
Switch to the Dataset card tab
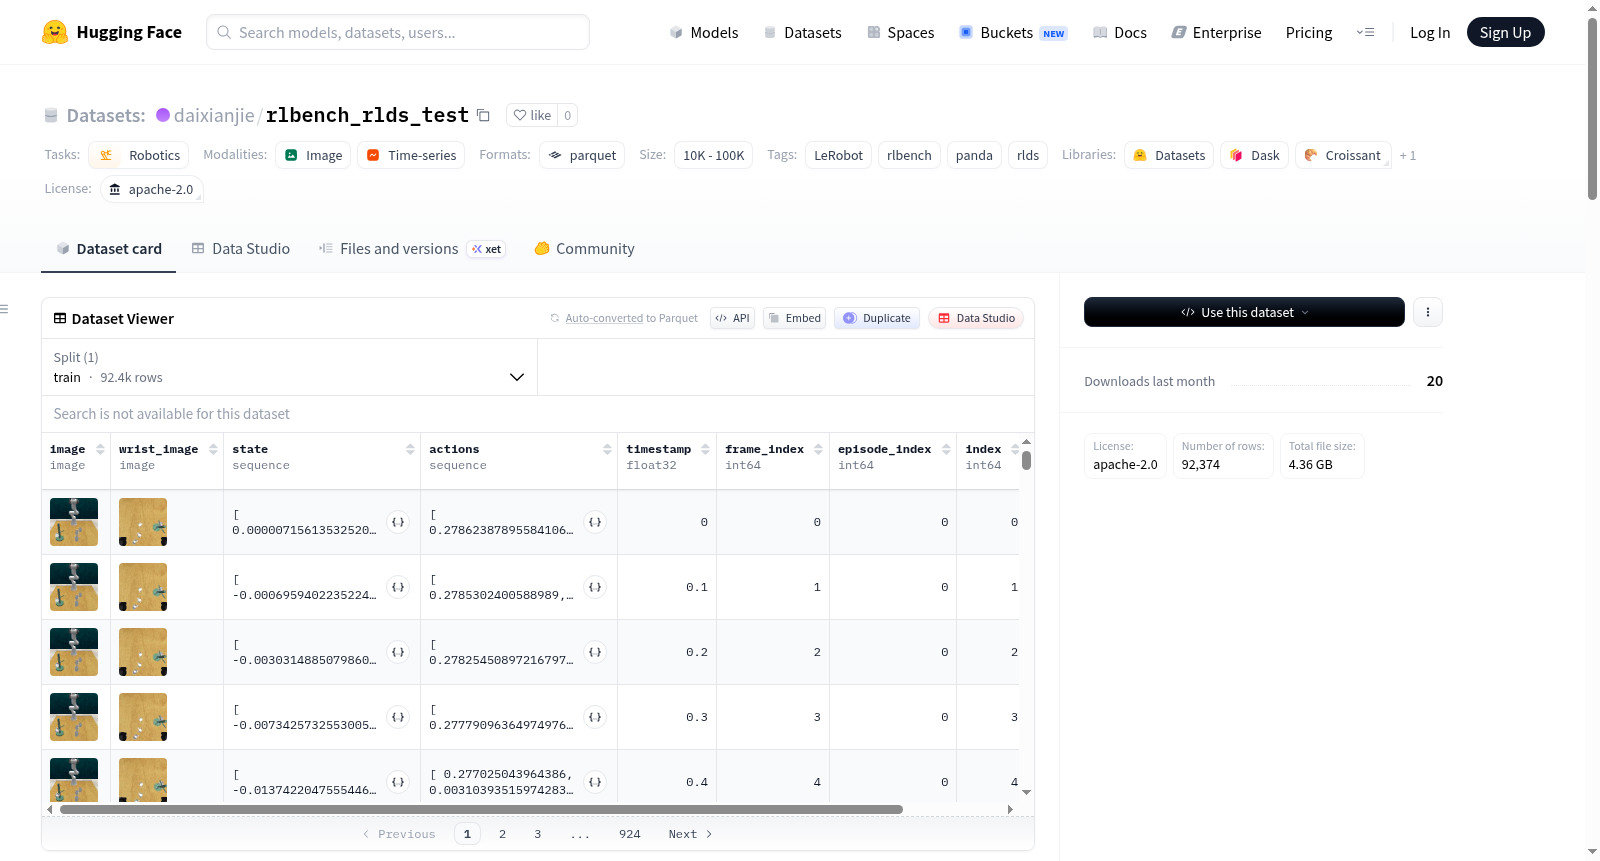click(108, 249)
